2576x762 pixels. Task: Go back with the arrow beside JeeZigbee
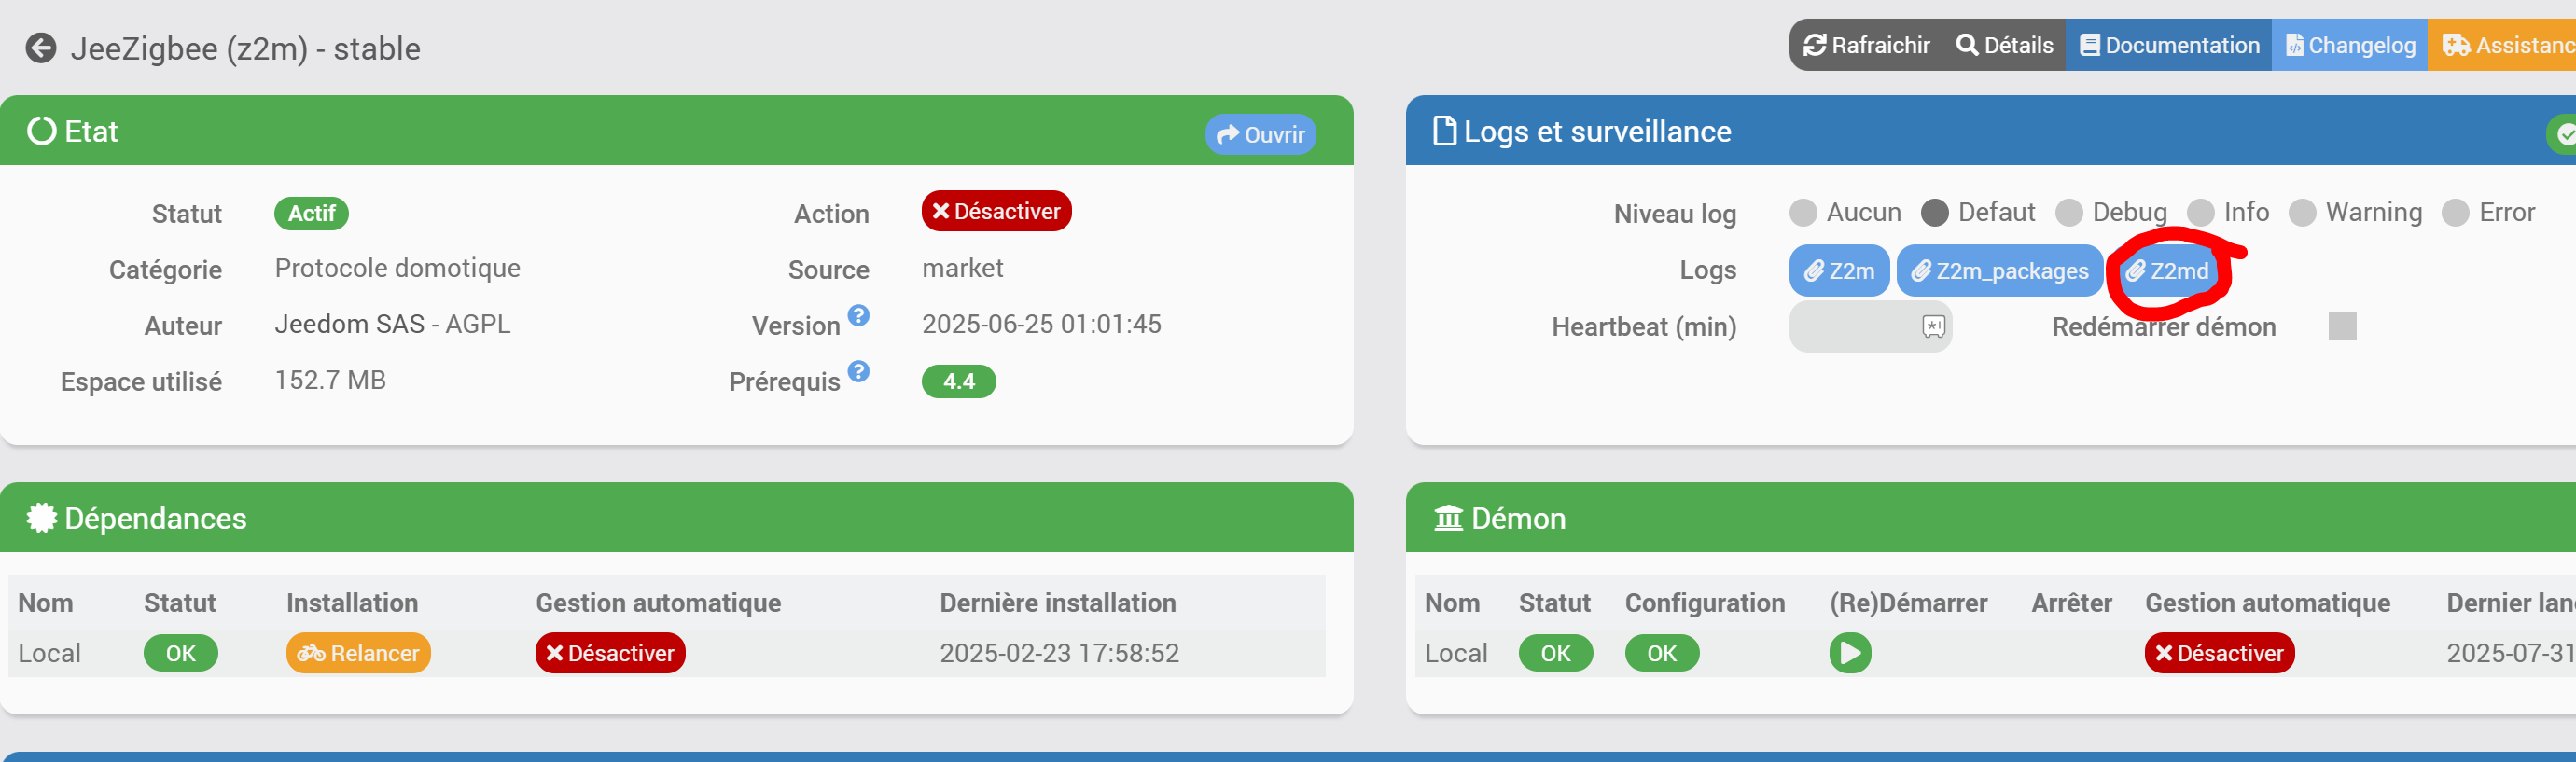41,48
